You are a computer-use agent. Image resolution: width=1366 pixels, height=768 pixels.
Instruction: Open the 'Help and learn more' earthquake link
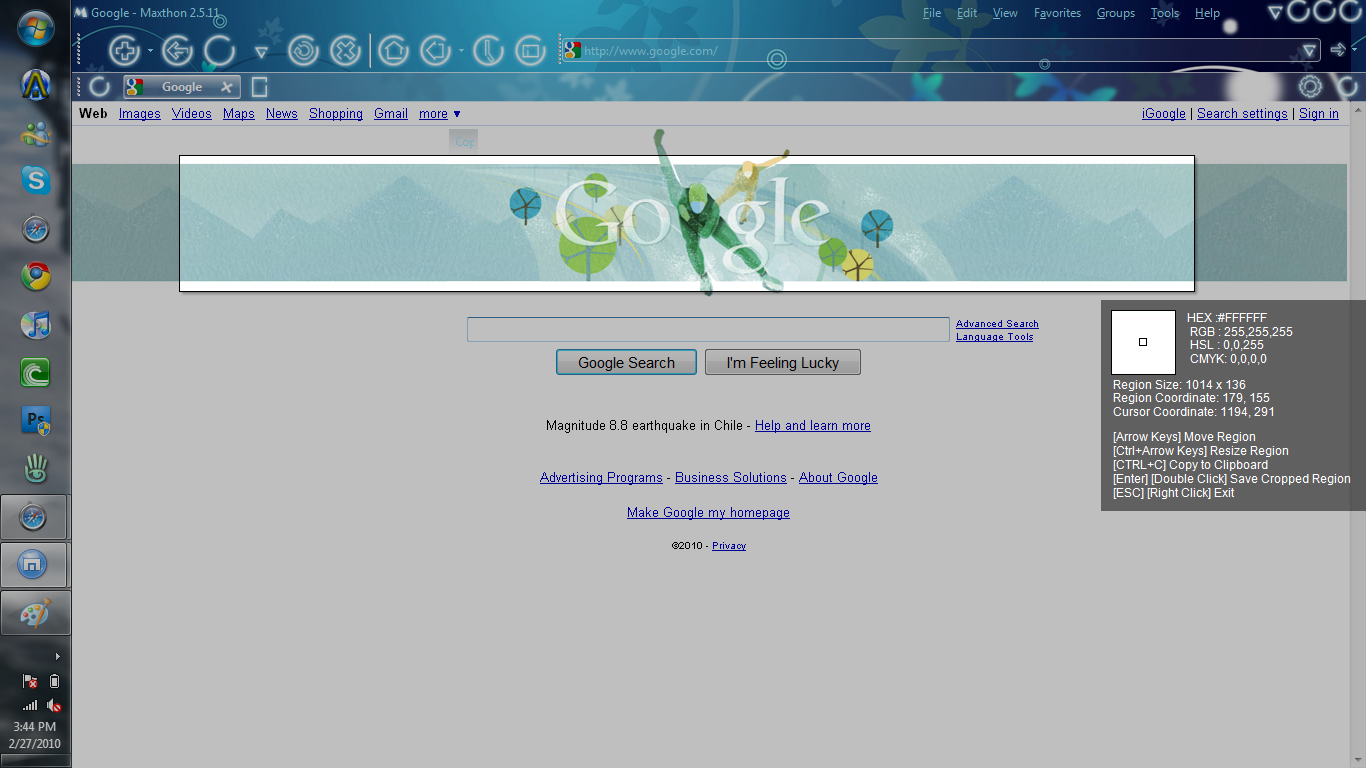812,425
